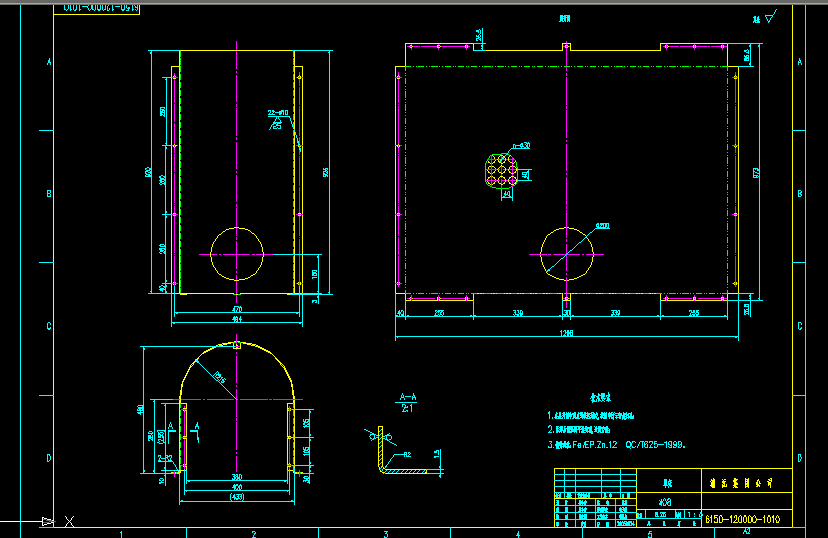
Task: Select the Fe/EP.Zn.12 technical note line
Action: point(620,445)
